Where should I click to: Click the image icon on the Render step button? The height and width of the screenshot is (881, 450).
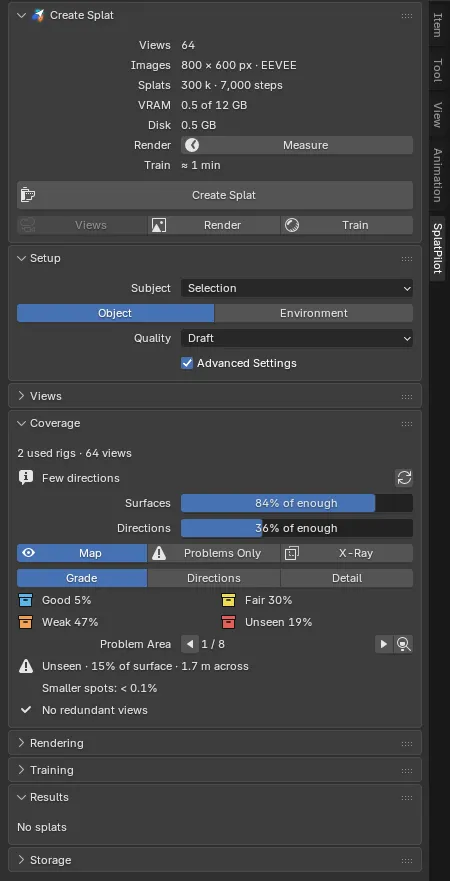(159, 225)
